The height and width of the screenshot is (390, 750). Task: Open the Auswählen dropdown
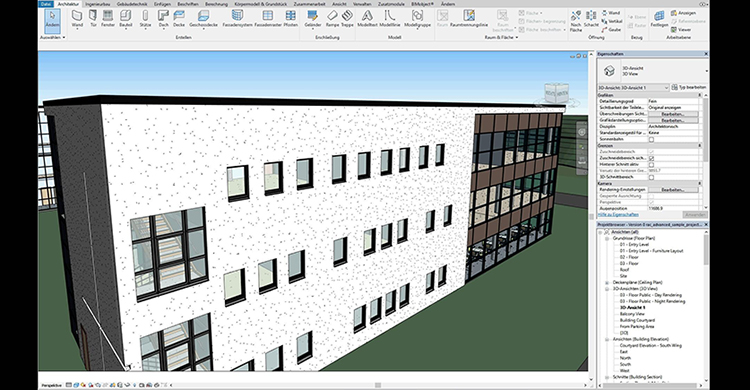coord(52,37)
